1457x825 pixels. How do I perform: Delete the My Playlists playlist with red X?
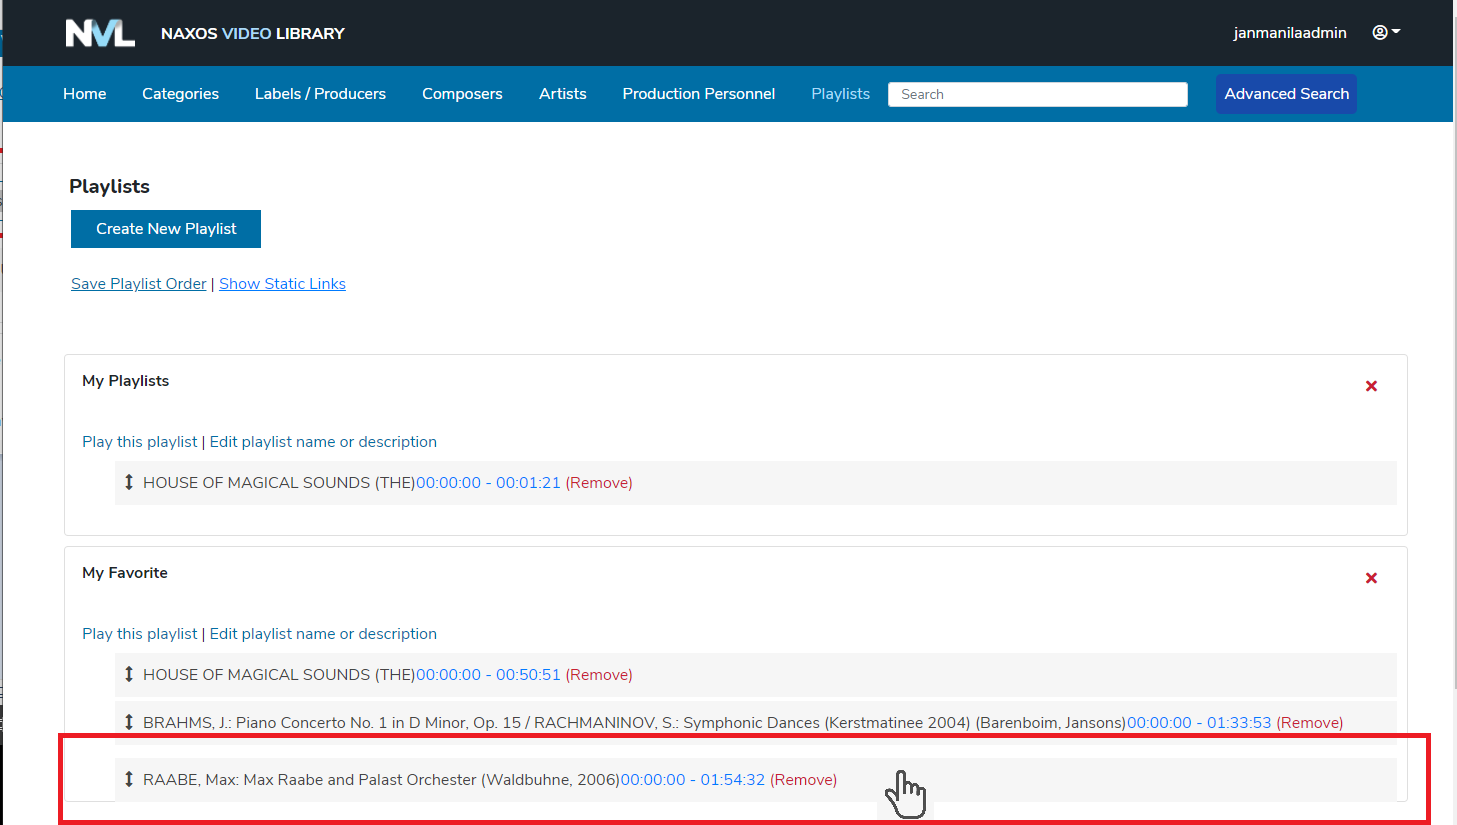click(1371, 386)
